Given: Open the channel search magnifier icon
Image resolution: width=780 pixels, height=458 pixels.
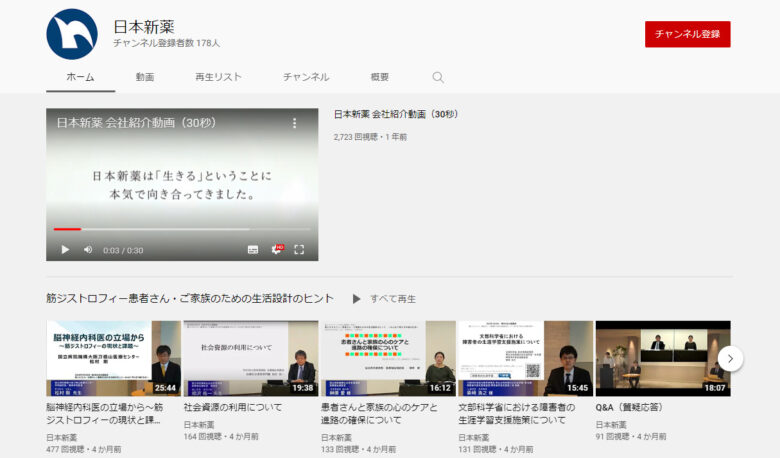Looking at the screenshot, I should click(x=438, y=77).
